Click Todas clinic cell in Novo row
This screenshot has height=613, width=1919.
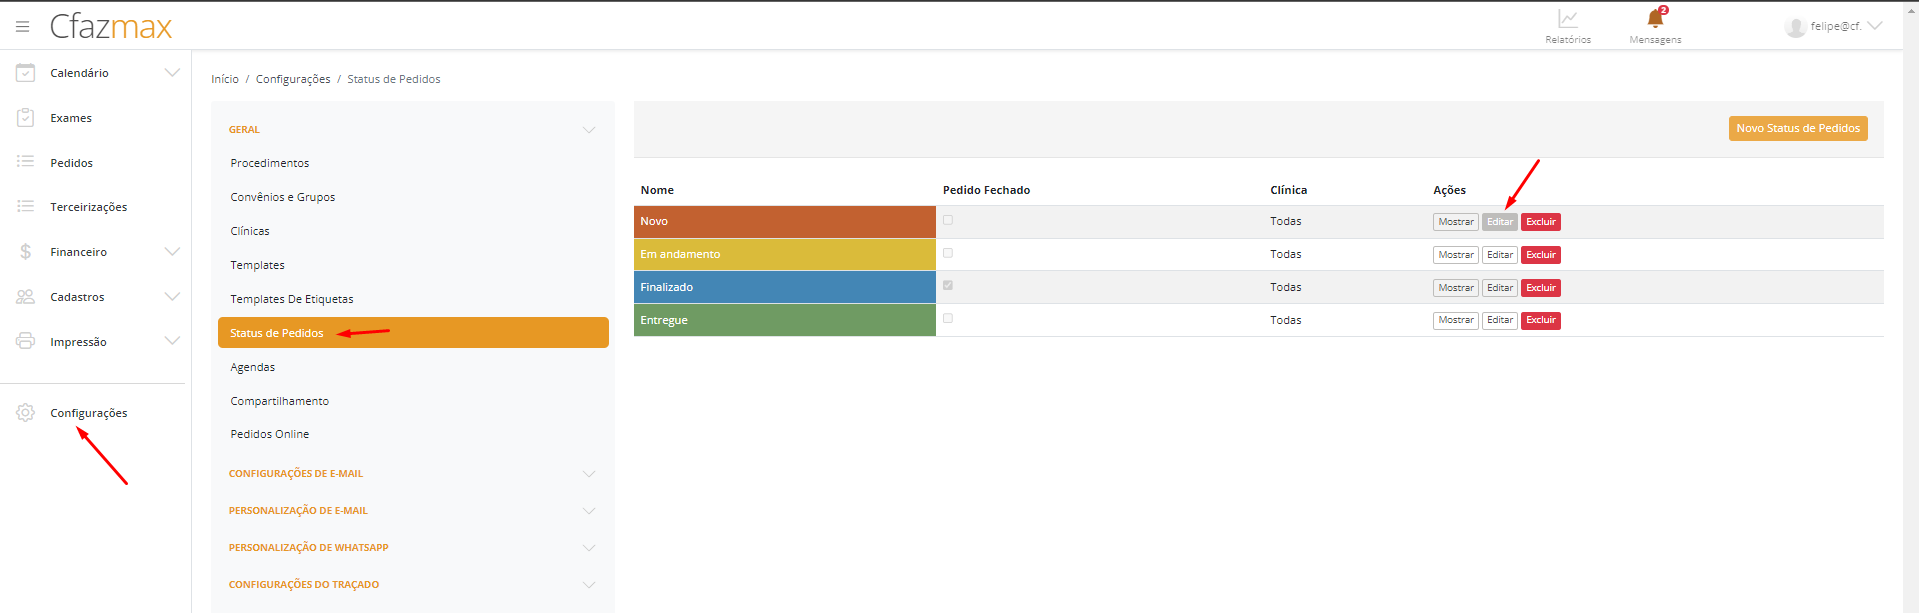point(1286,221)
